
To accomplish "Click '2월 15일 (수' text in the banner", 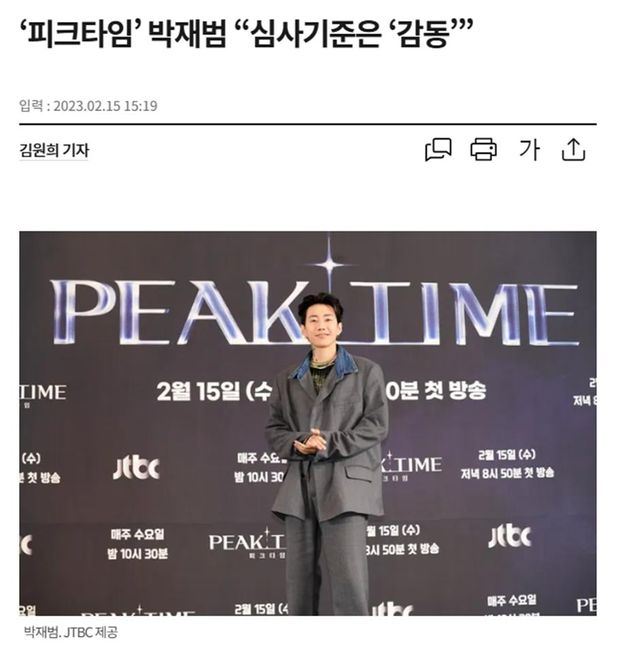I will pyautogui.click(x=214, y=391).
